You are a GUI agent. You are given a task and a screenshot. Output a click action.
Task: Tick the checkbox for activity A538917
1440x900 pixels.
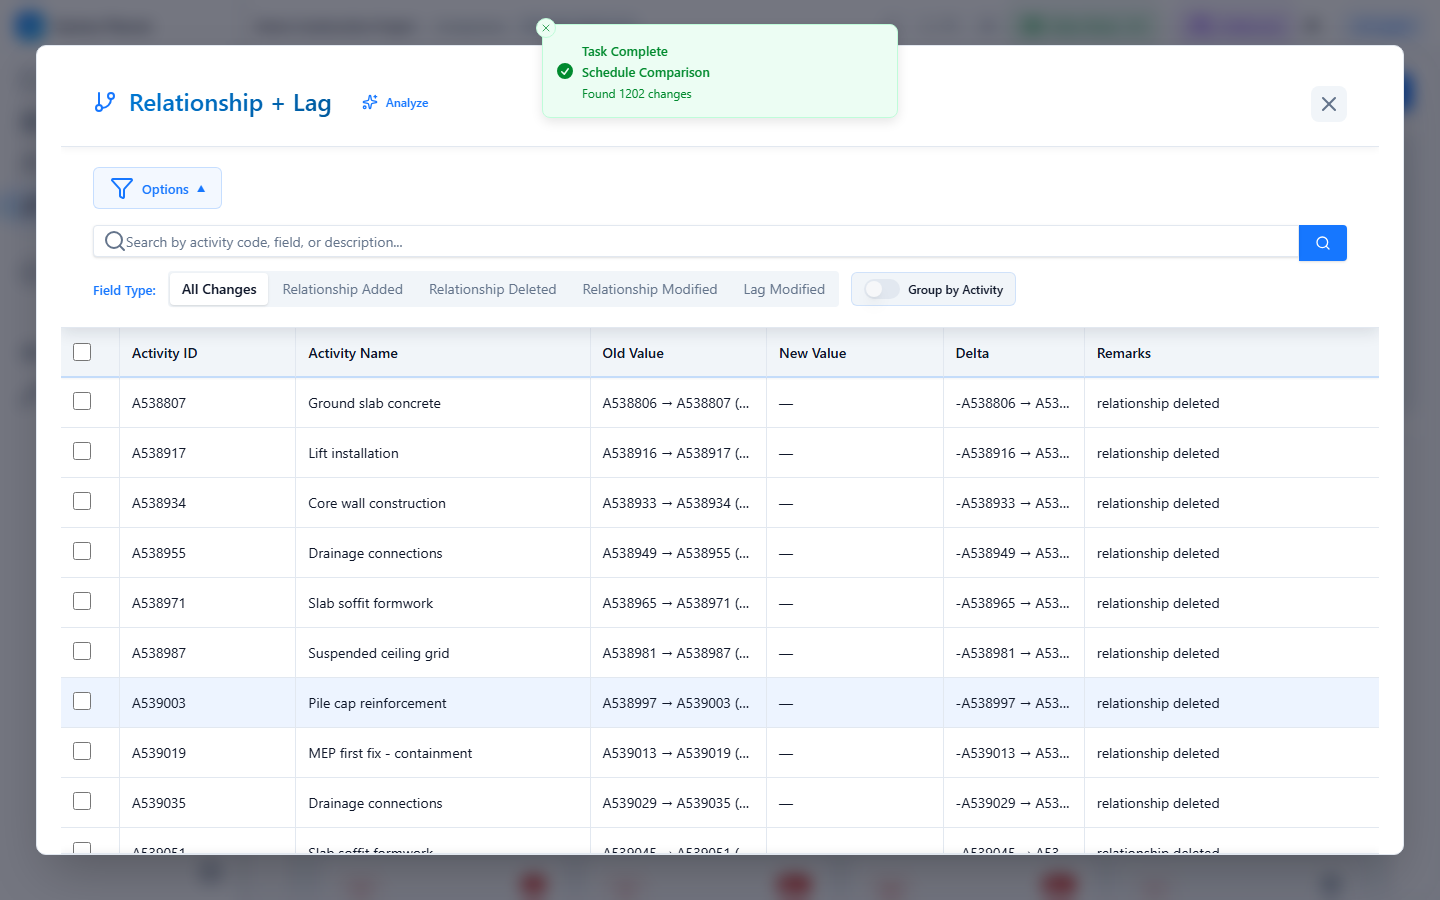[x=82, y=451]
